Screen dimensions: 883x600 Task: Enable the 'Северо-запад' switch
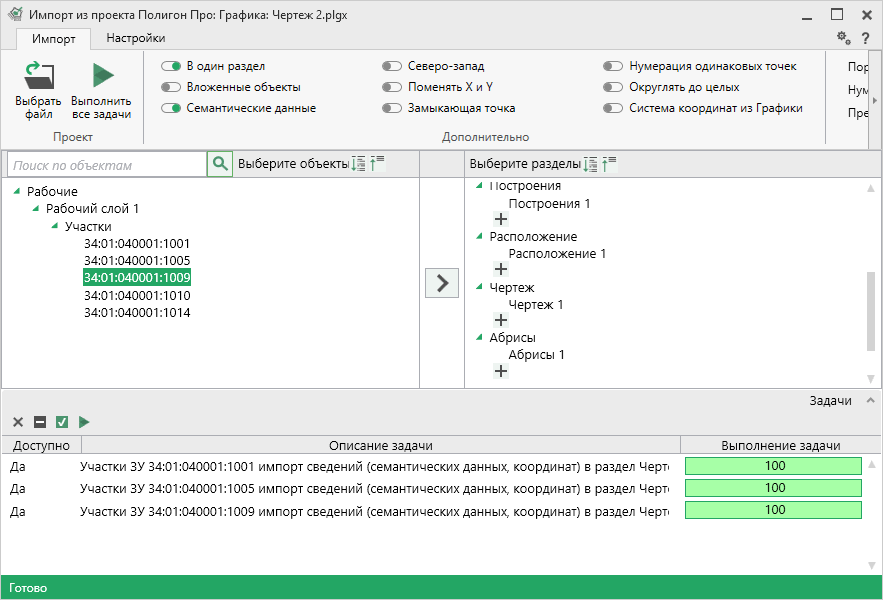pyautogui.click(x=392, y=66)
